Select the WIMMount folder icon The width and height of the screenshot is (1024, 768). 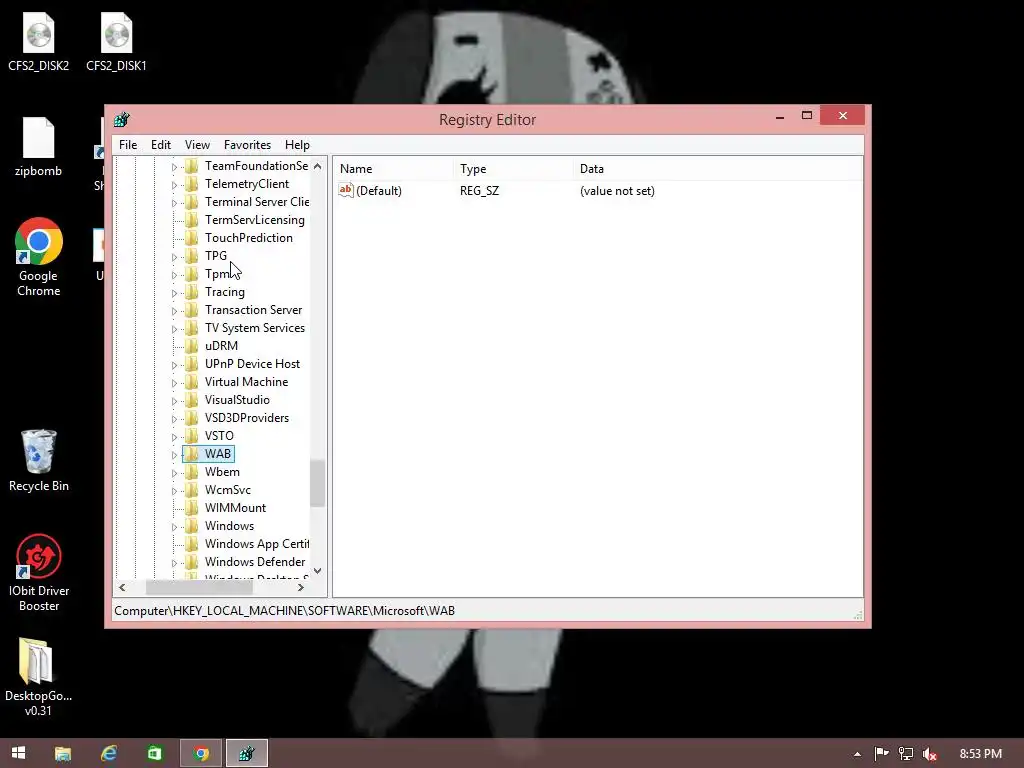click(x=191, y=508)
